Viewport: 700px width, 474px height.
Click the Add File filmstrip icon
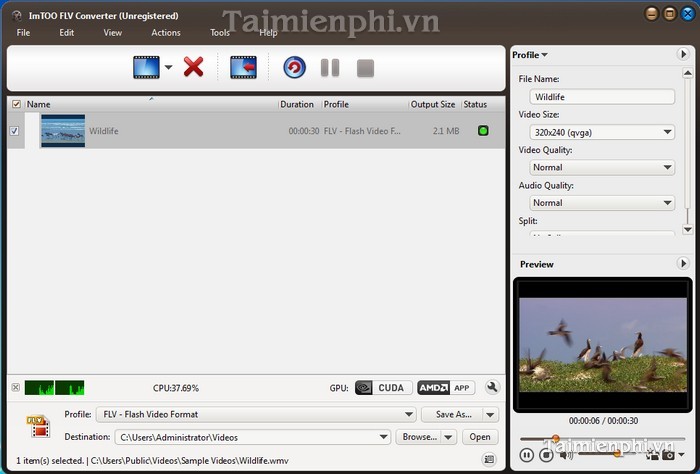point(146,67)
